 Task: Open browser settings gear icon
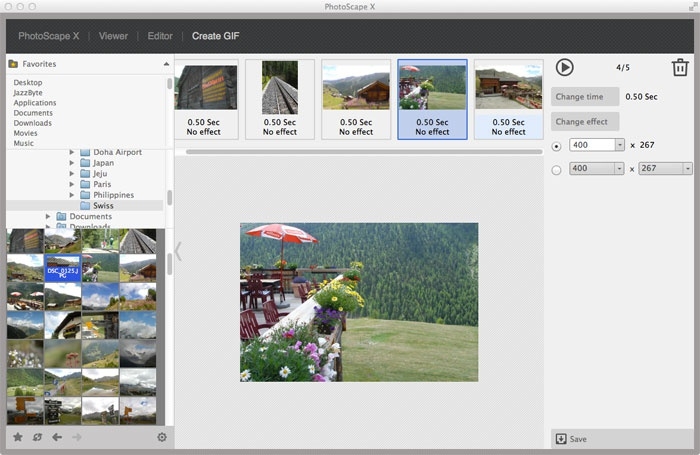[162, 437]
